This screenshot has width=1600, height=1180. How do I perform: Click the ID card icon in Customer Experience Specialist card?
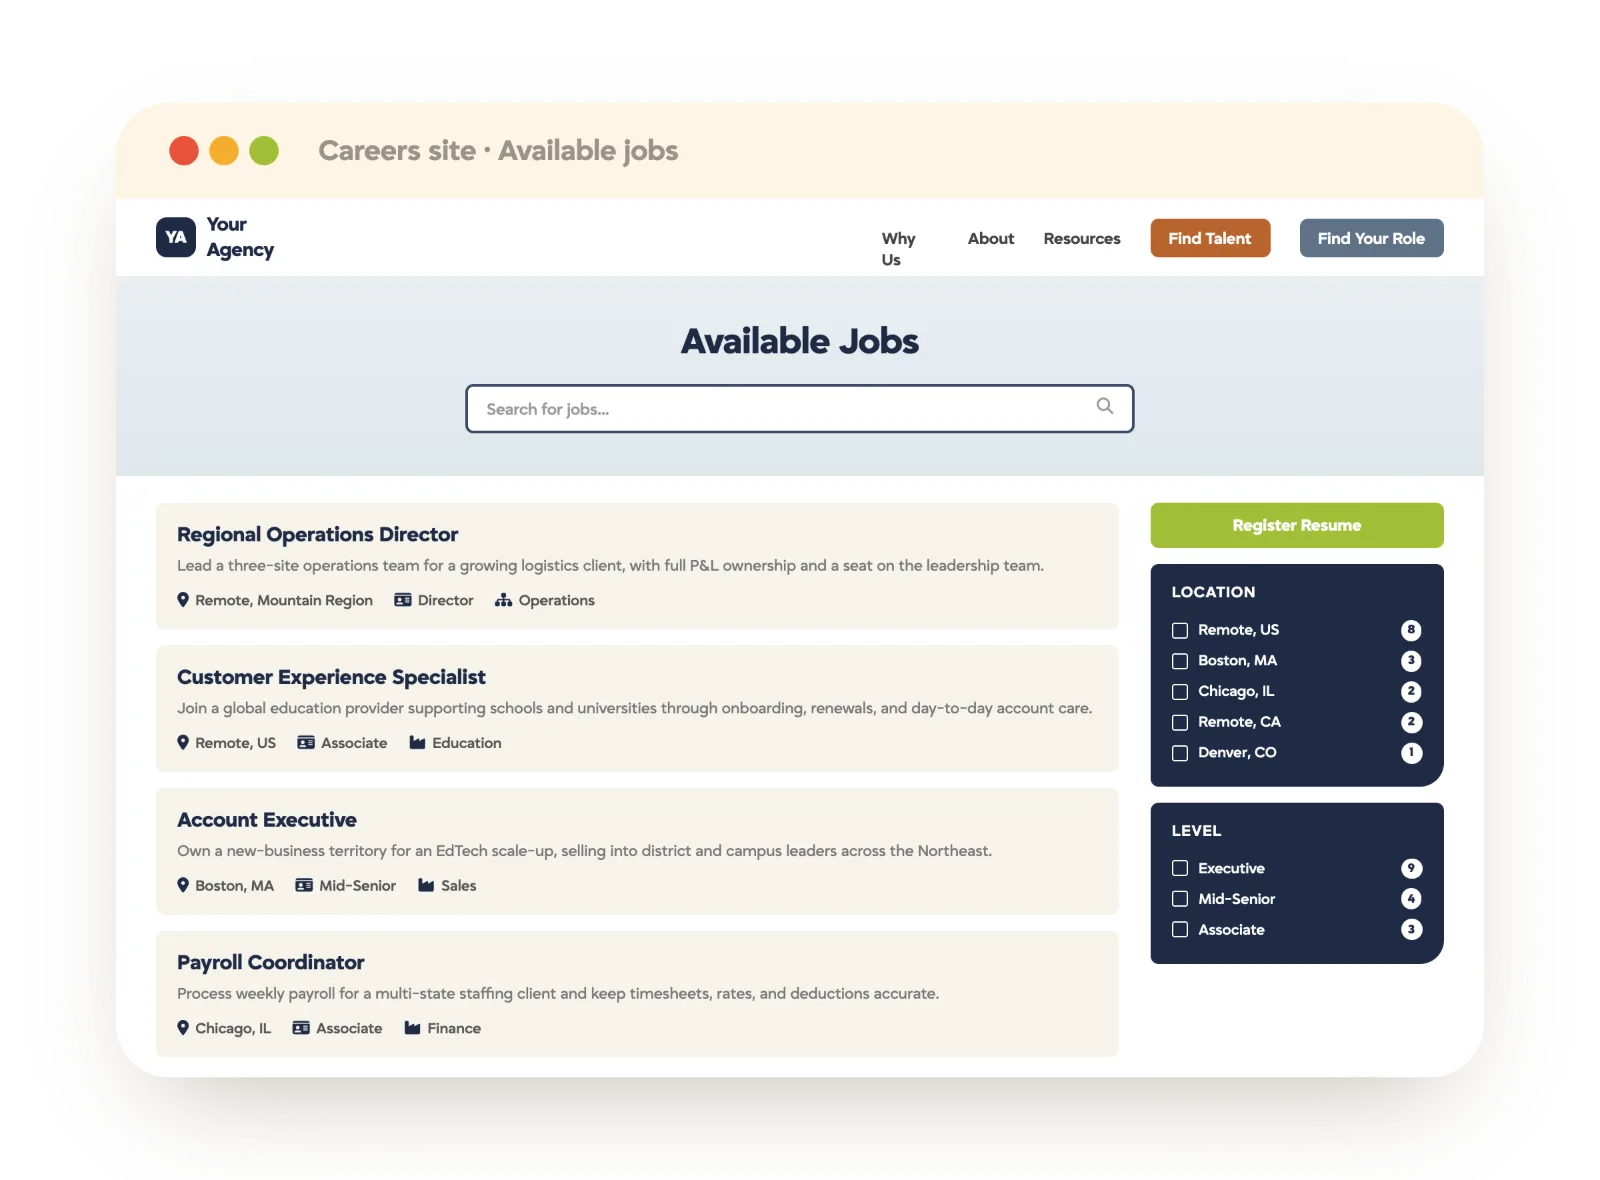pyautogui.click(x=306, y=742)
